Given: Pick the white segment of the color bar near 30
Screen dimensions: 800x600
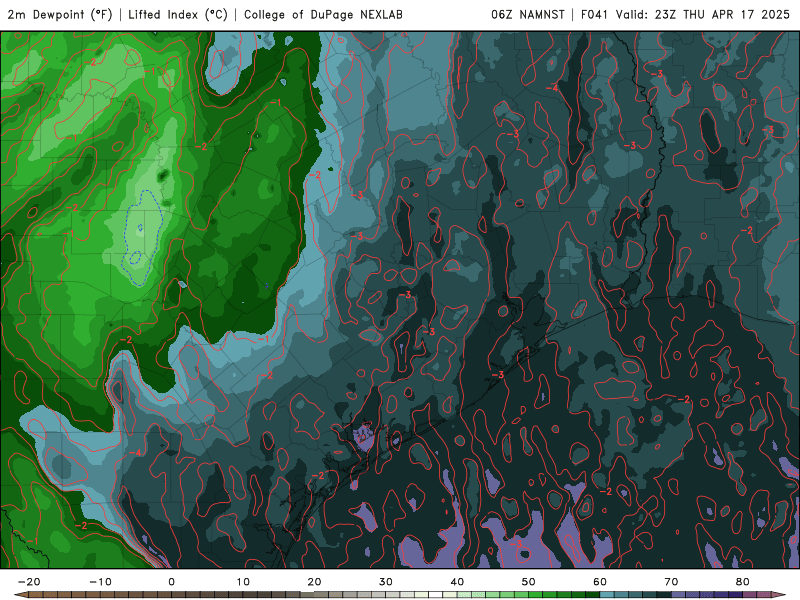Looking at the screenshot, I should 436,595.
